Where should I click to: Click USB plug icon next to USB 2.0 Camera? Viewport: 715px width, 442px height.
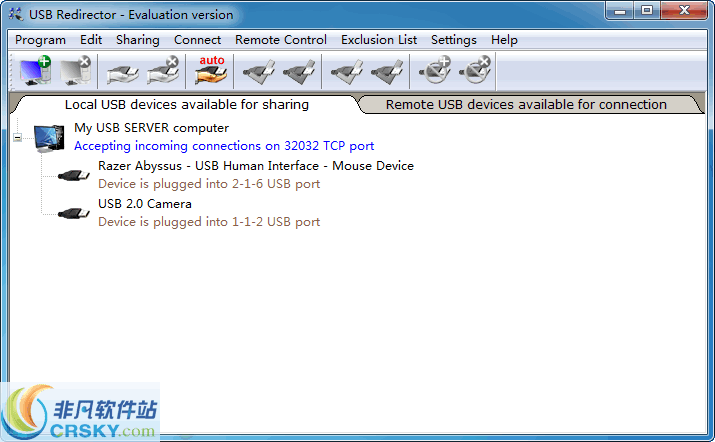click(x=74, y=213)
